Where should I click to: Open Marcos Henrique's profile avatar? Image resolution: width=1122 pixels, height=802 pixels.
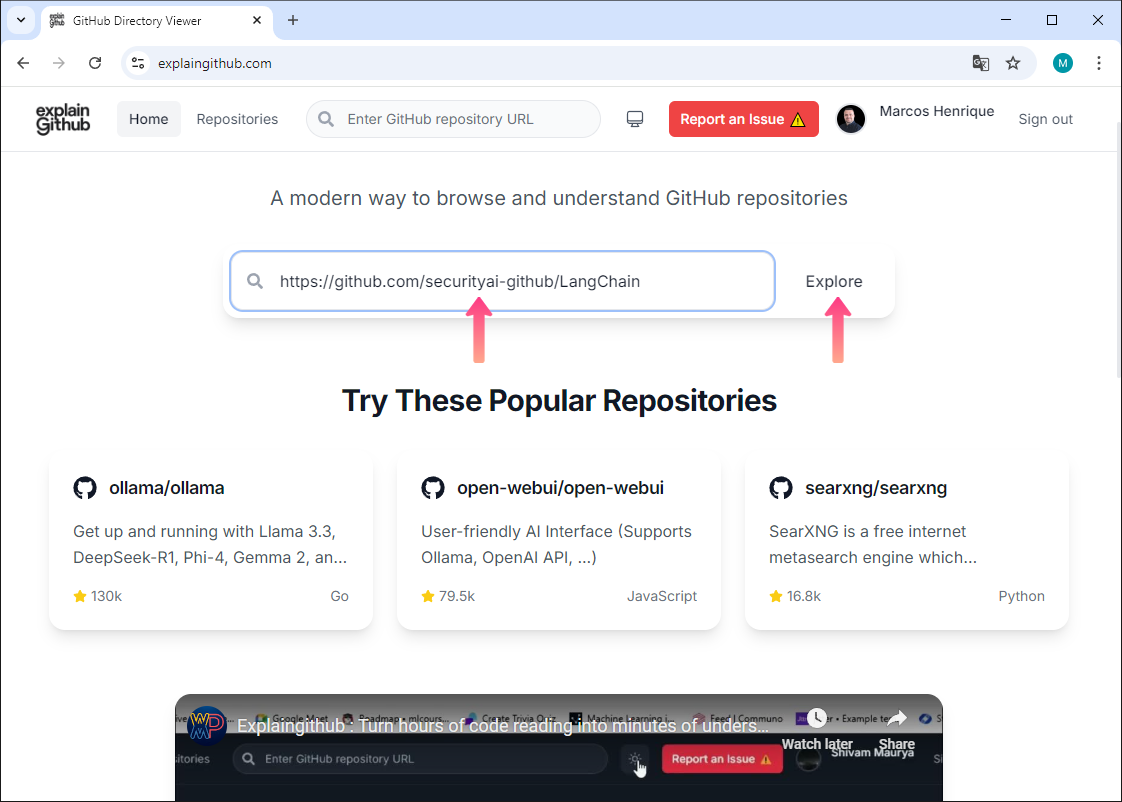tap(851, 119)
